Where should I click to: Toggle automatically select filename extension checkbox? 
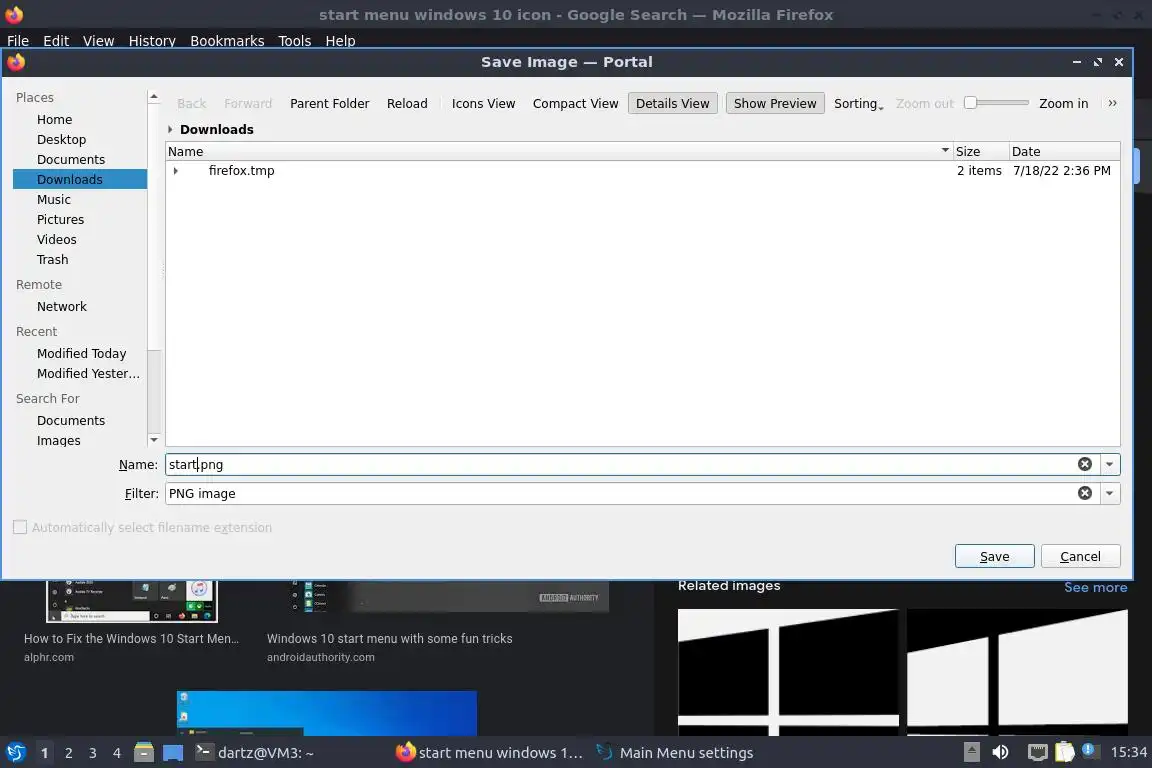coord(20,527)
